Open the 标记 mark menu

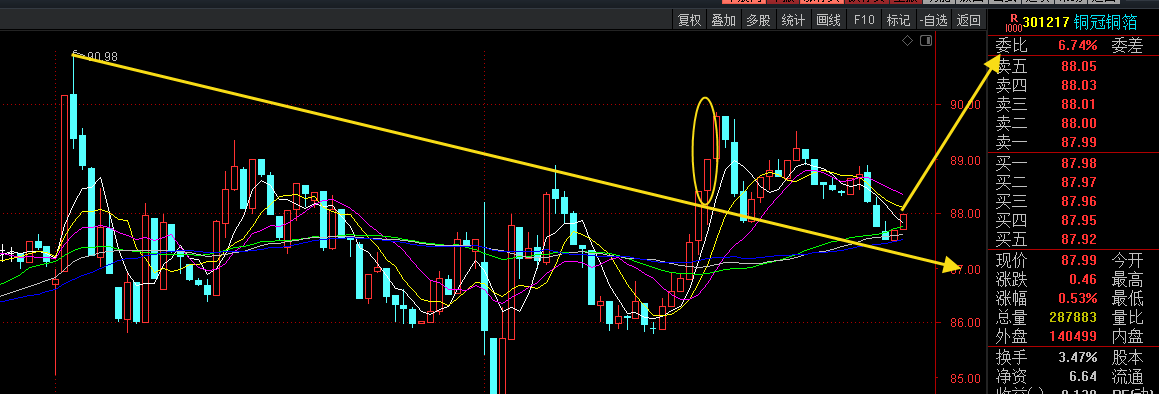[x=899, y=21]
